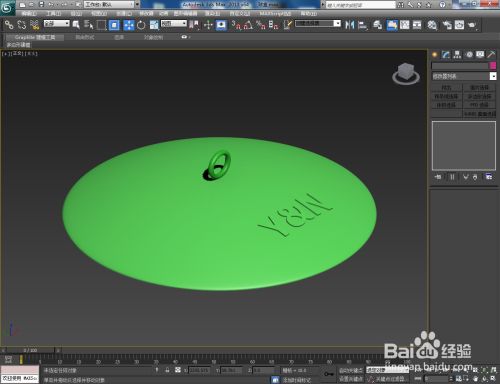This screenshot has height=384, width=500.
Task: Open the Select by Name dialog
Action: 89,25
